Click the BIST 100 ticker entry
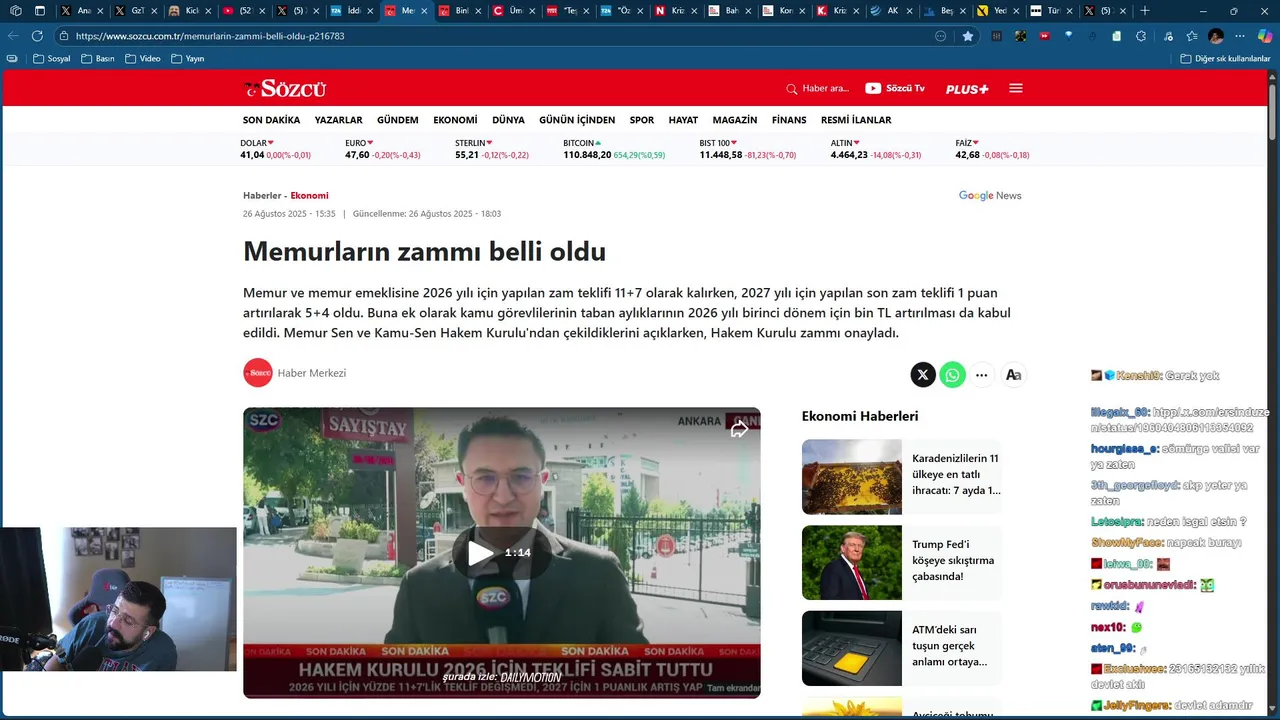The image size is (1280, 720). (748, 149)
